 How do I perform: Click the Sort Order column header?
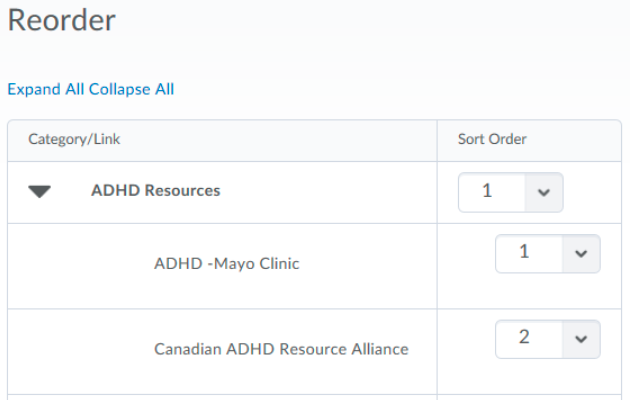tap(492, 140)
